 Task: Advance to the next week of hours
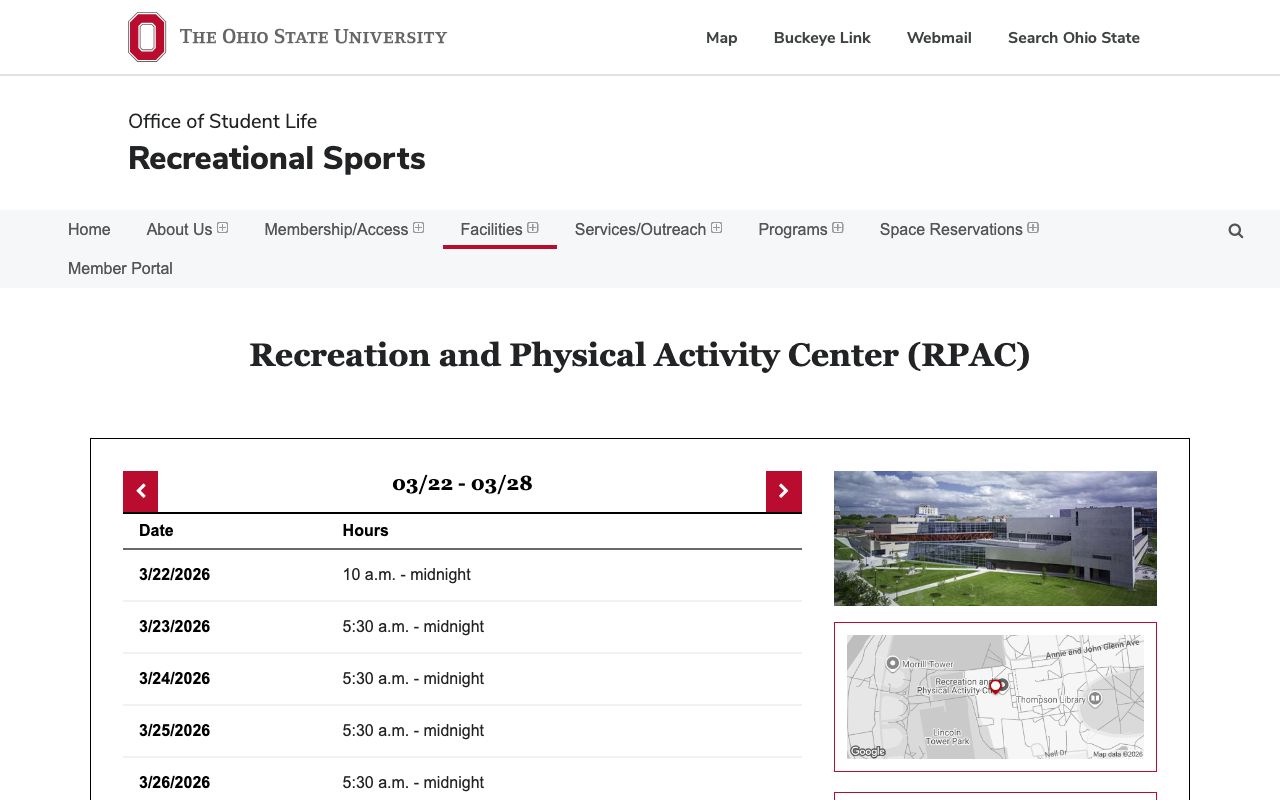[784, 491]
